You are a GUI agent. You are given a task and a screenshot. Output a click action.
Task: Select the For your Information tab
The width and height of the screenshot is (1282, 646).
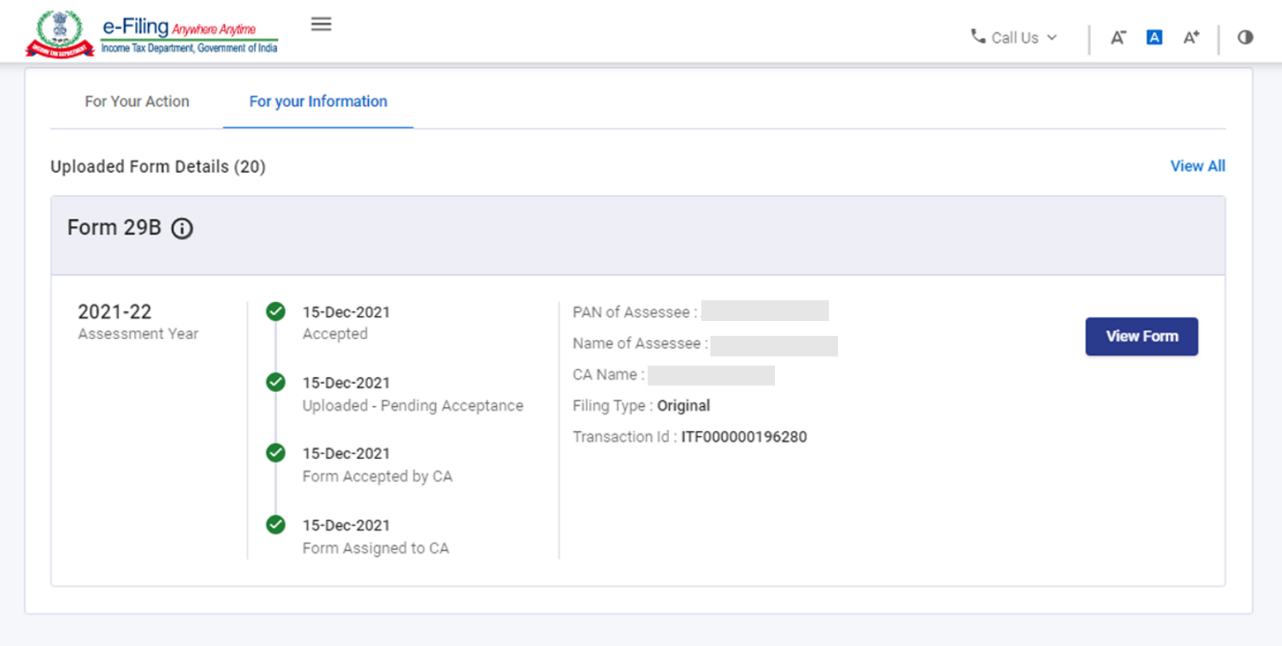pyautogui.click(x=318, y=101)
